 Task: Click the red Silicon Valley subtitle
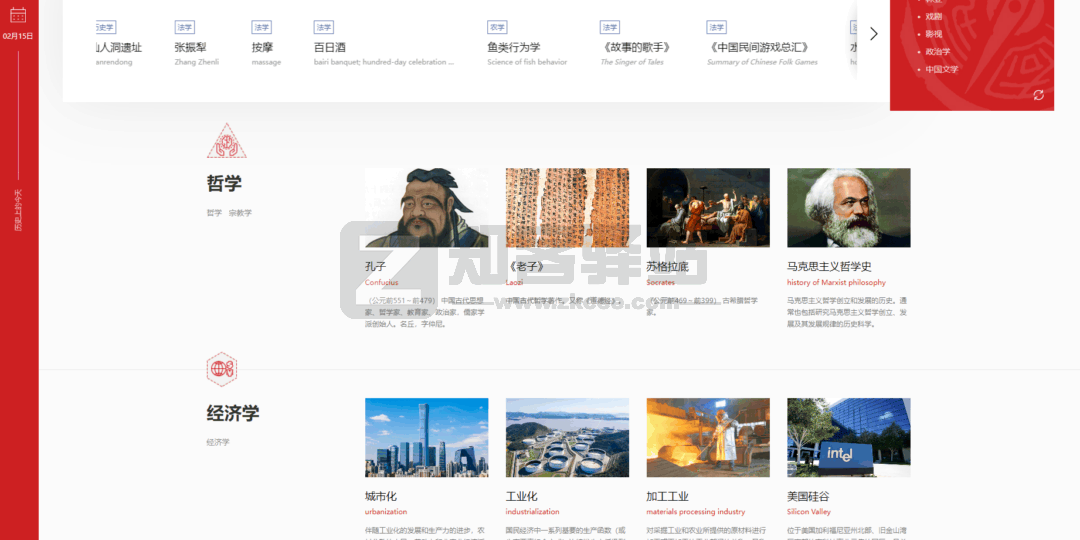click(809, 512)
